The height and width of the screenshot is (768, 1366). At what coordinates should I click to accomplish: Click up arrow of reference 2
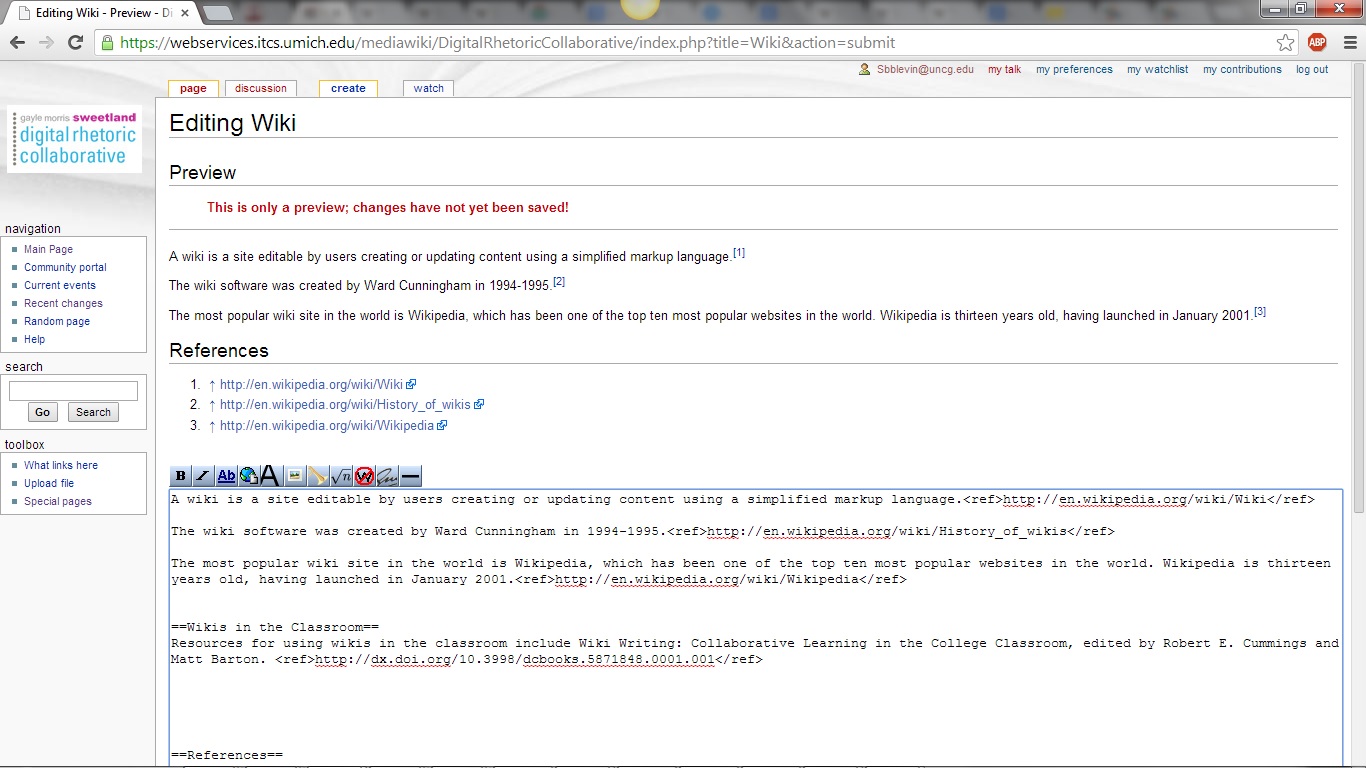212,405
